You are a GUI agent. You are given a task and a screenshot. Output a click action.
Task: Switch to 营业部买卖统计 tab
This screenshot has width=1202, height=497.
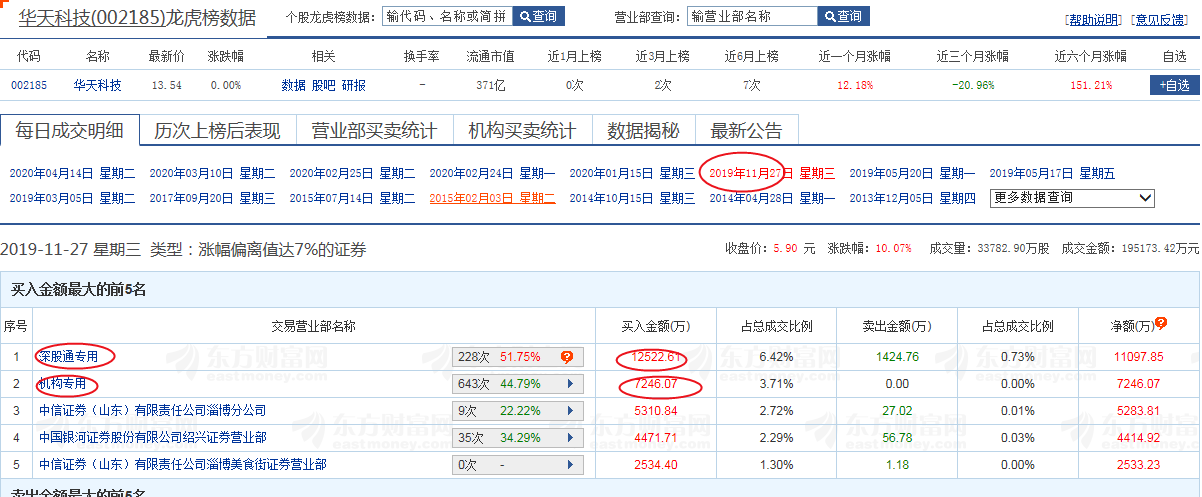point(375,130)
